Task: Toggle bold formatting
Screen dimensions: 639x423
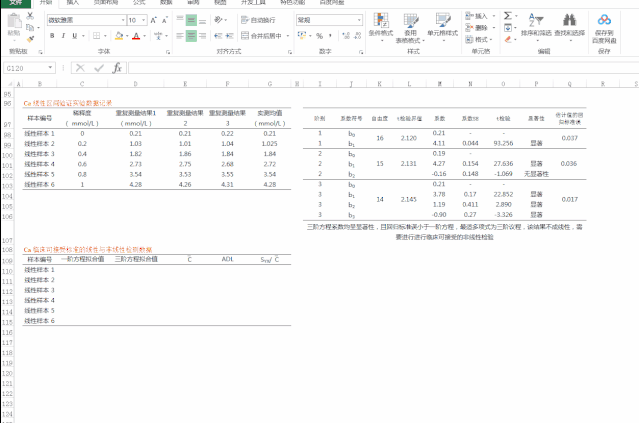Action: pyautogui.click(x=51, y=36)
